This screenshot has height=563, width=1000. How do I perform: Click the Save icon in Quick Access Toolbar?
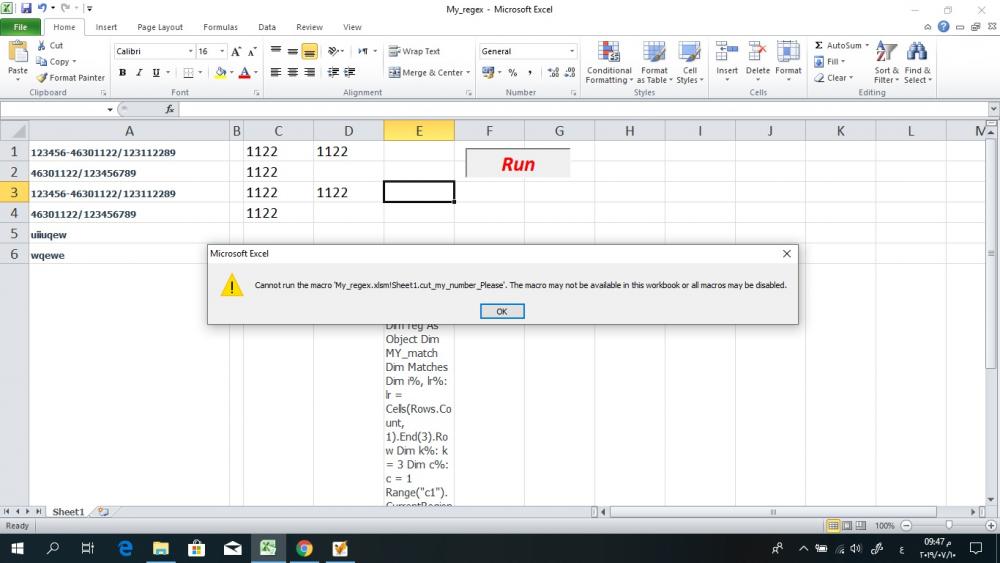[26, 8]
